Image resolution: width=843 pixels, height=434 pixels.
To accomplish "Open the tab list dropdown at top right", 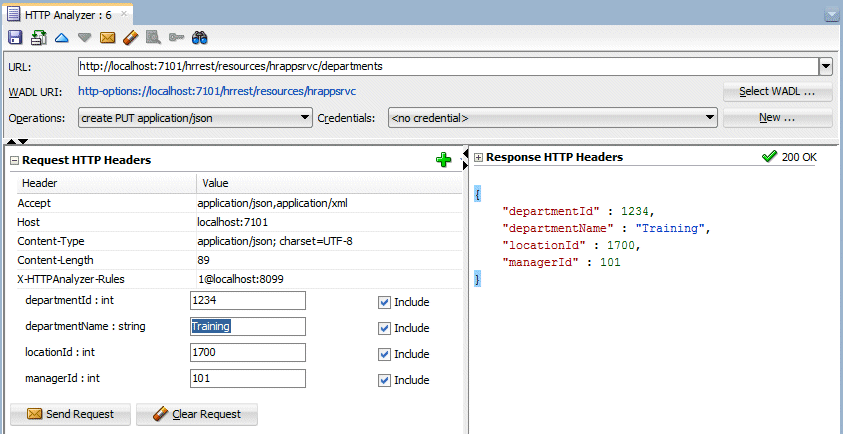I will pyautogui.click(x=831, y=17).
